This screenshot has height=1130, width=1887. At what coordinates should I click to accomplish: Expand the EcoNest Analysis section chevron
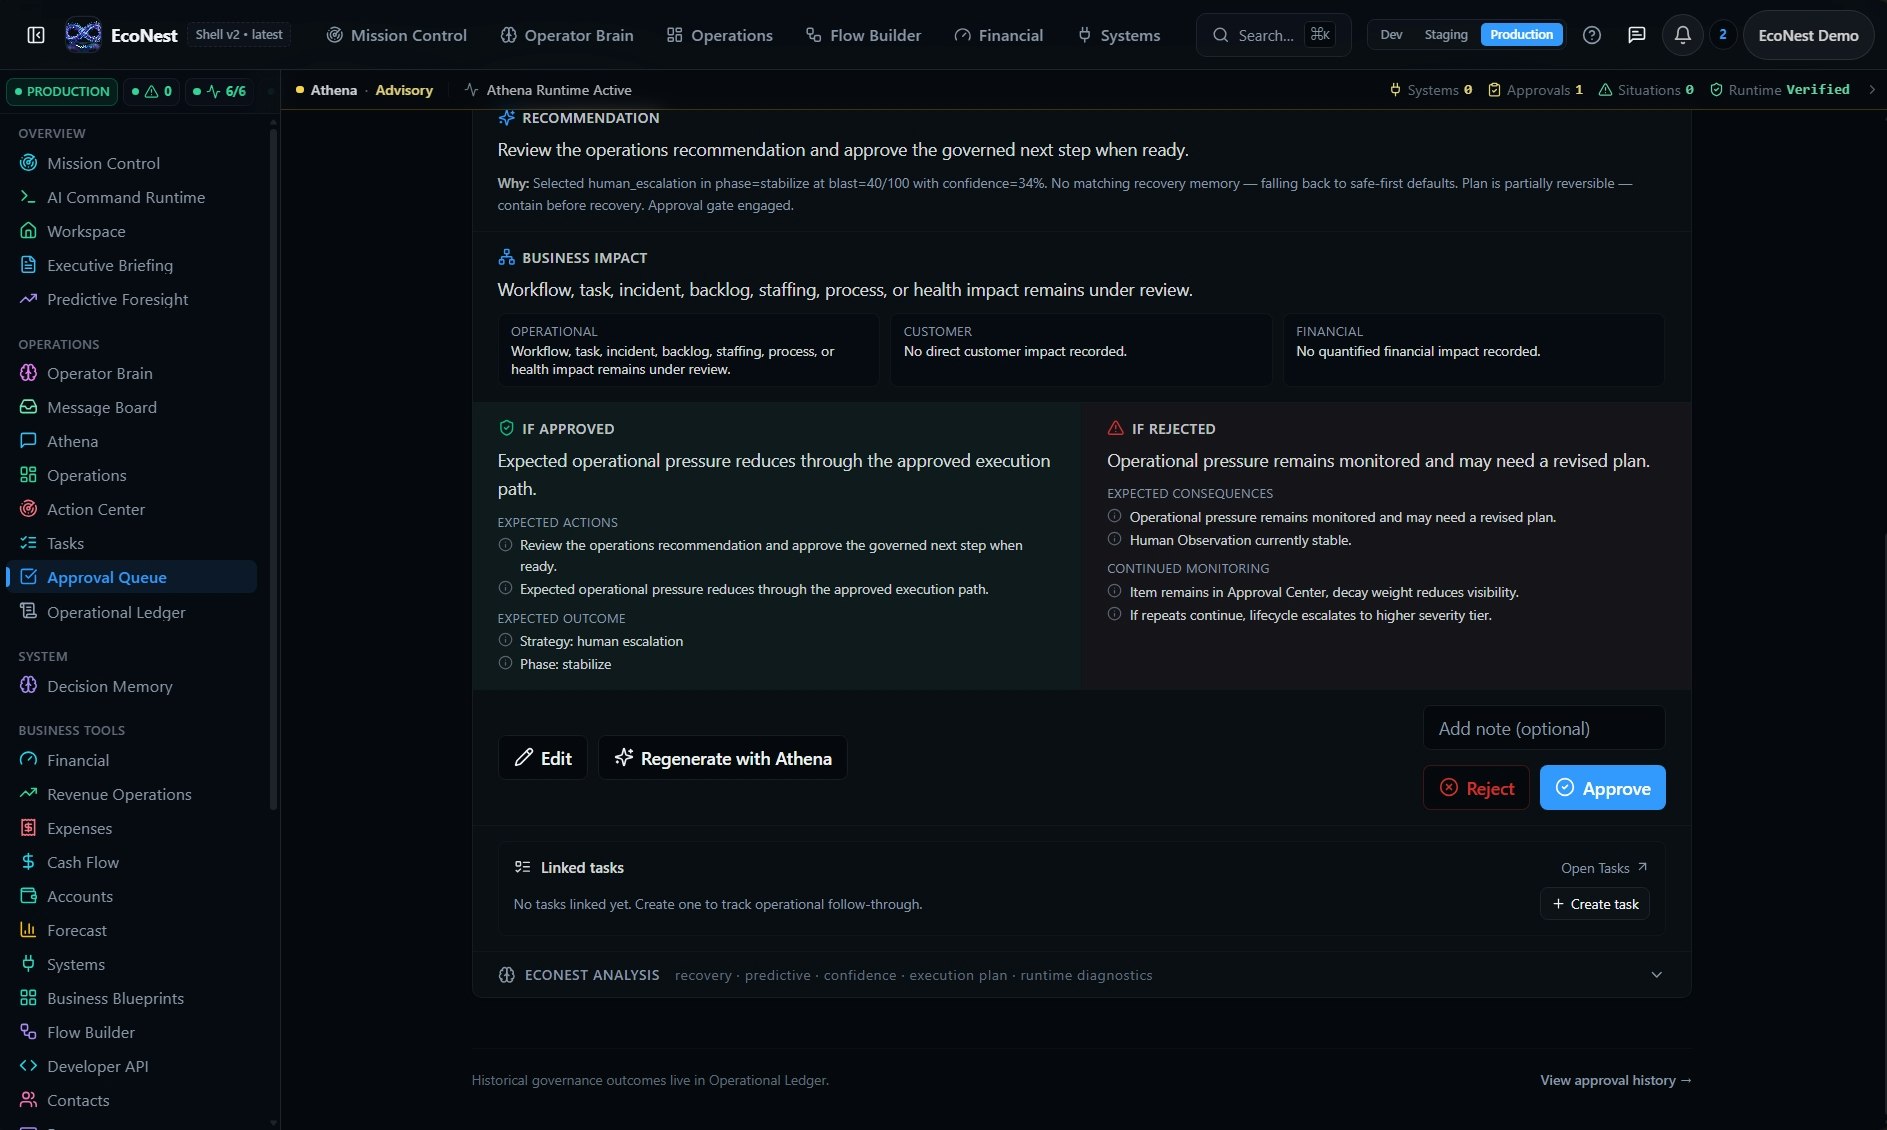tap(1656, 975)
